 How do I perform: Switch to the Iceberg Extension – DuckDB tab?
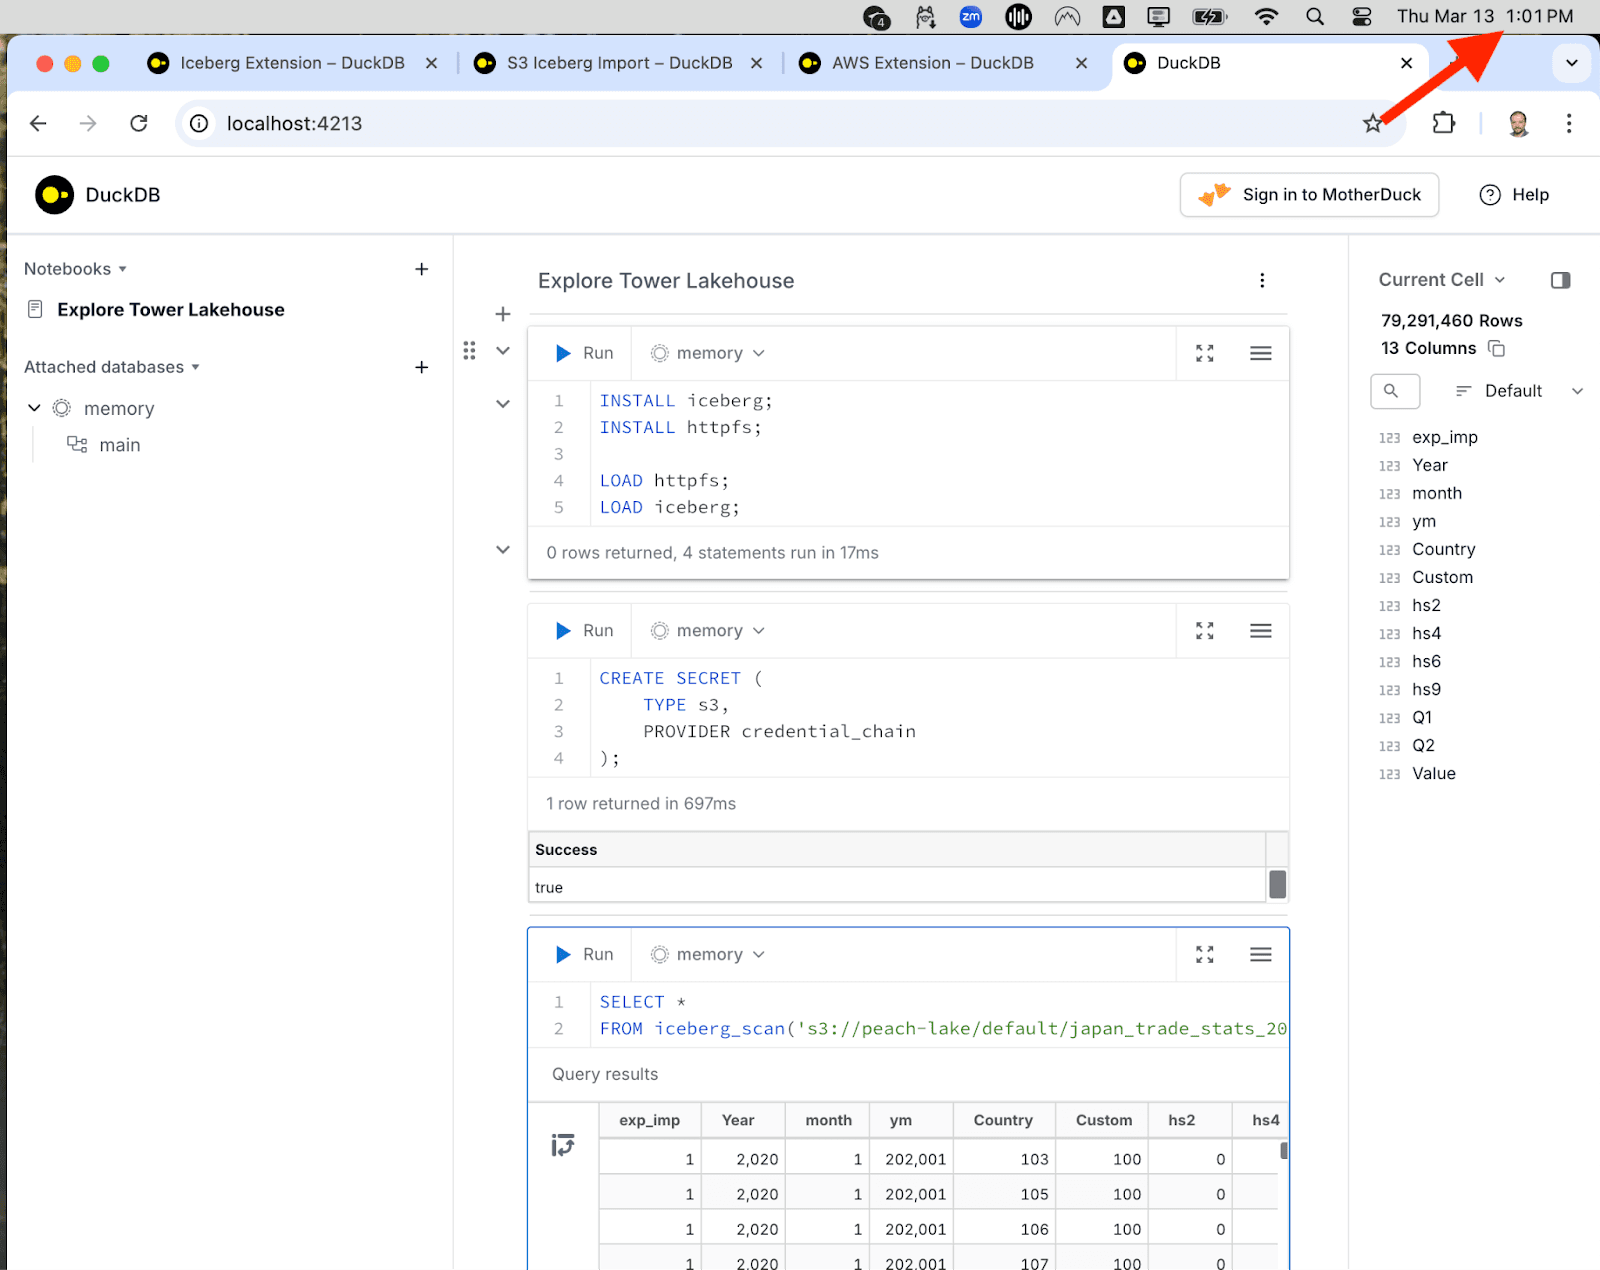[292, 63]
